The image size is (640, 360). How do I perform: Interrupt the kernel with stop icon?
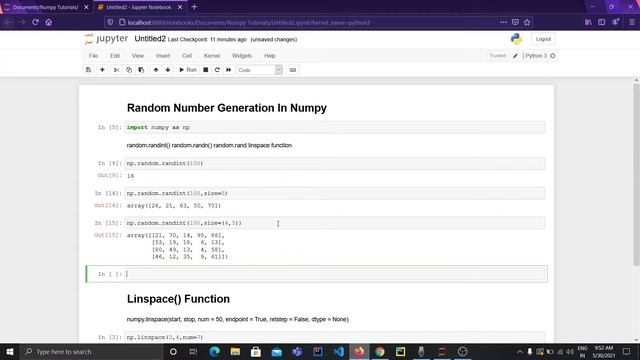tap(206, 70)
